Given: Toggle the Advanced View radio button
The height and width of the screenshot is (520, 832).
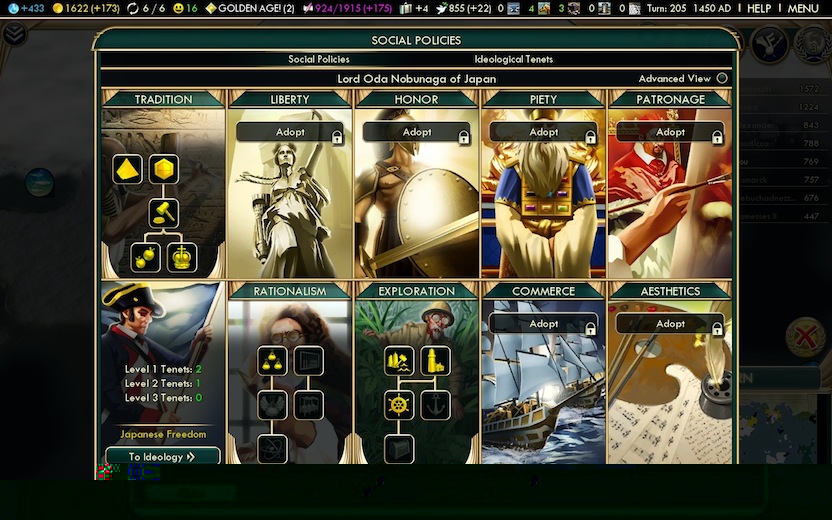Looking at the screenshot, I should tap(722, 79).
